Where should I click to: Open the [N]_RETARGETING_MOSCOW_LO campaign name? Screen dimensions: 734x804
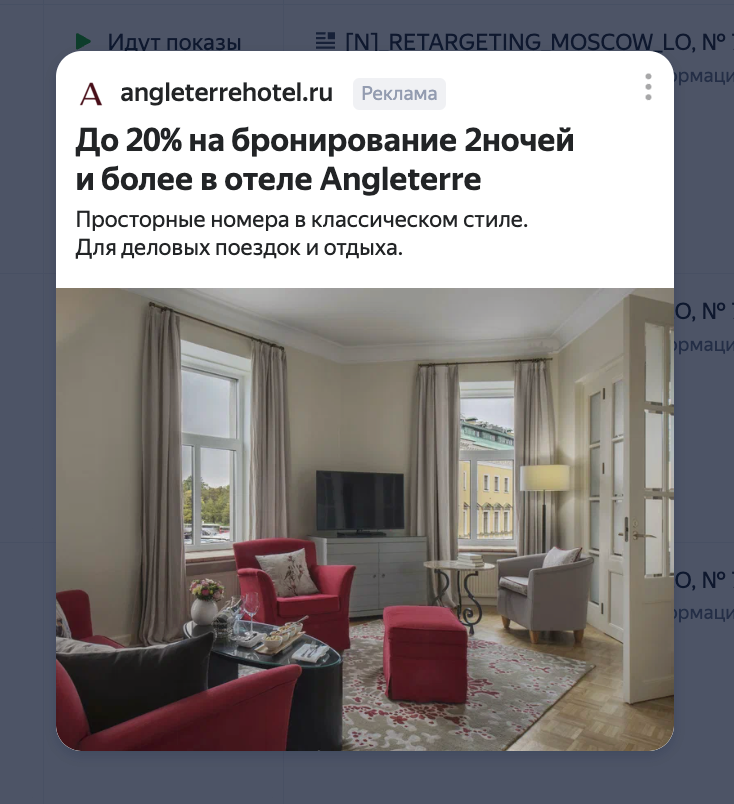[x=540, y=41]
